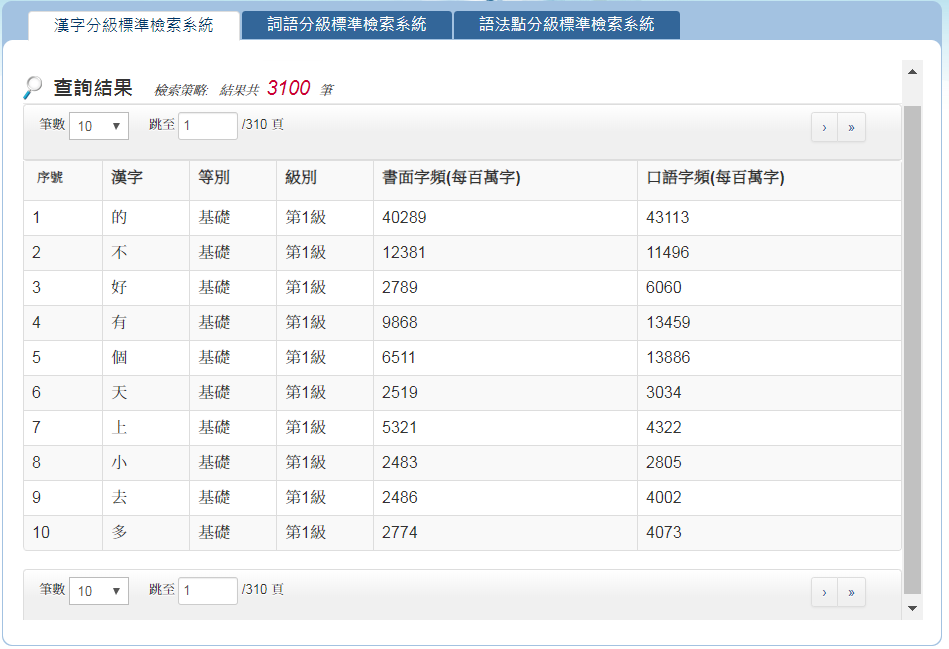Jump to last page using bottom double-arrow
The image size is (949, 649).
point(851,592)
